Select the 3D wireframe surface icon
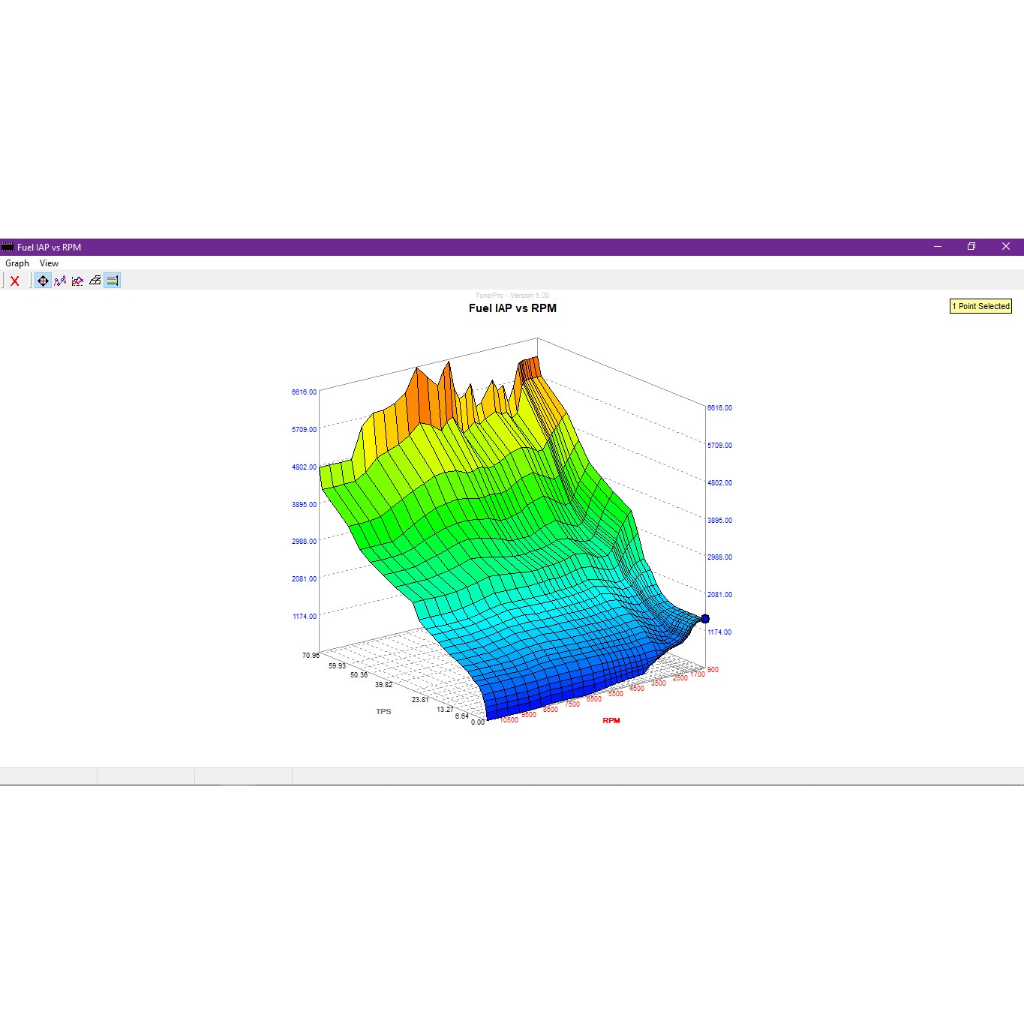Image resolution: width=1024 pixels, height=1024 pixels. coord(95,281)
